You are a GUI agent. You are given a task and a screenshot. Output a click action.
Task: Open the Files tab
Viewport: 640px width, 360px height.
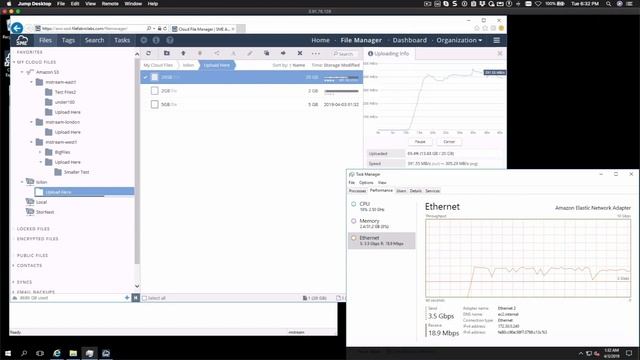(45, 40)
